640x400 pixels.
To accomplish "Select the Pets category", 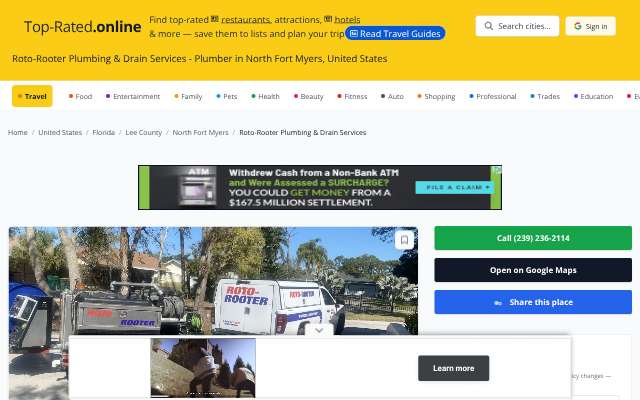I will point(227,96).
